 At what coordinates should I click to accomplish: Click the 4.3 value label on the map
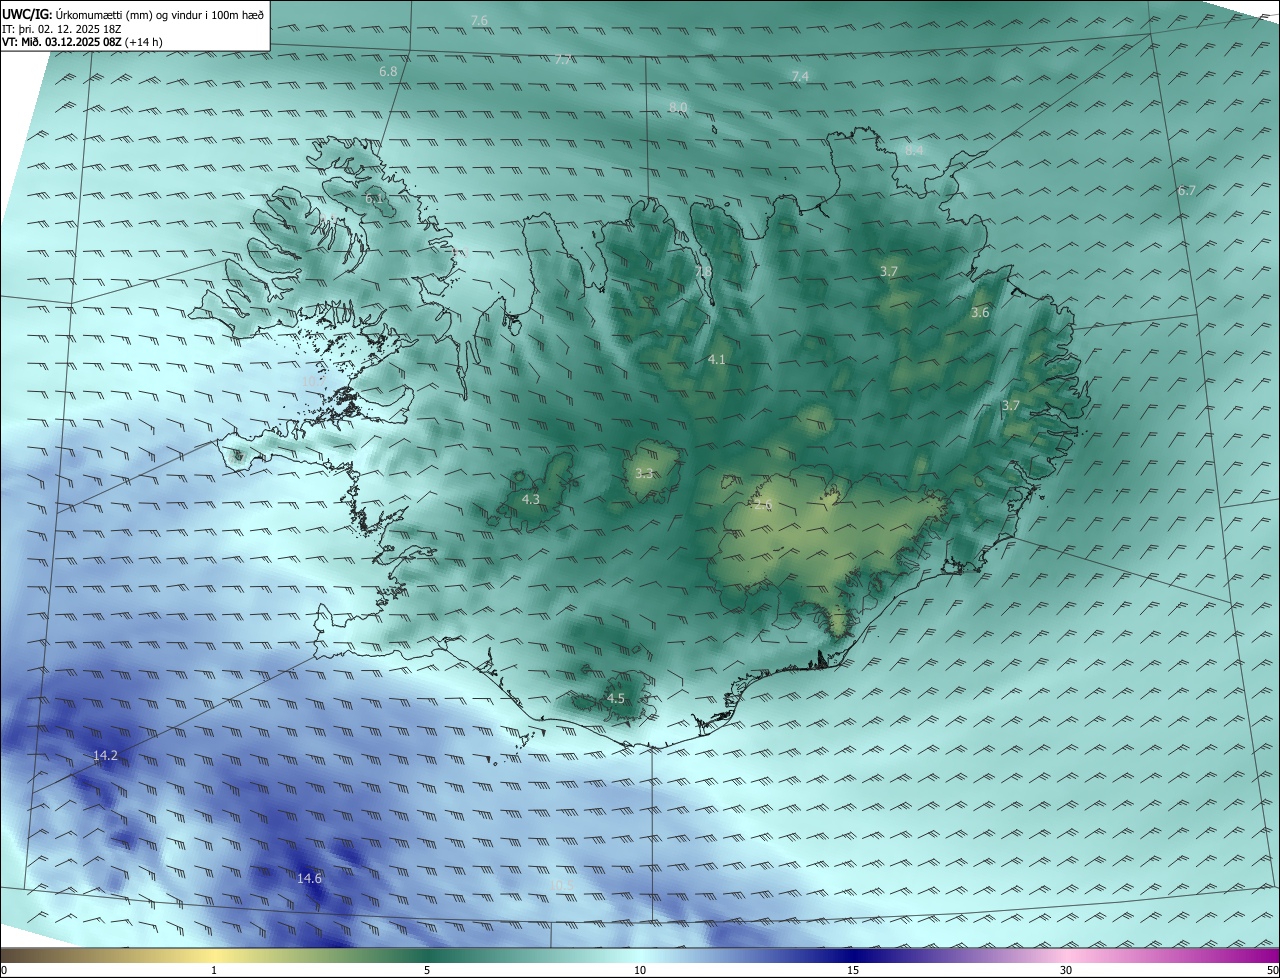tap(531, 499)
